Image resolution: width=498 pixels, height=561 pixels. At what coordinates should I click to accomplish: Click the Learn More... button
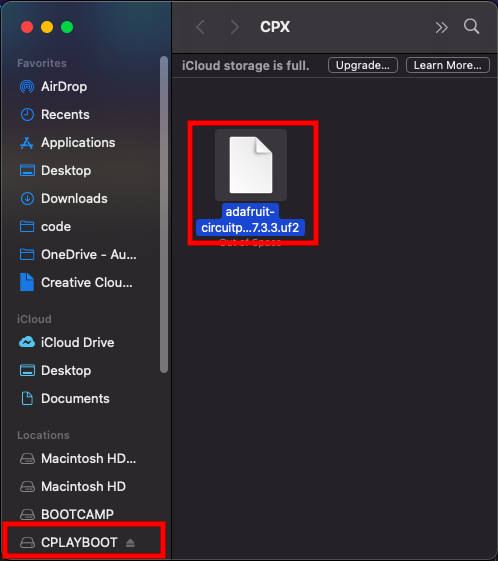click(x=448, y=65)
